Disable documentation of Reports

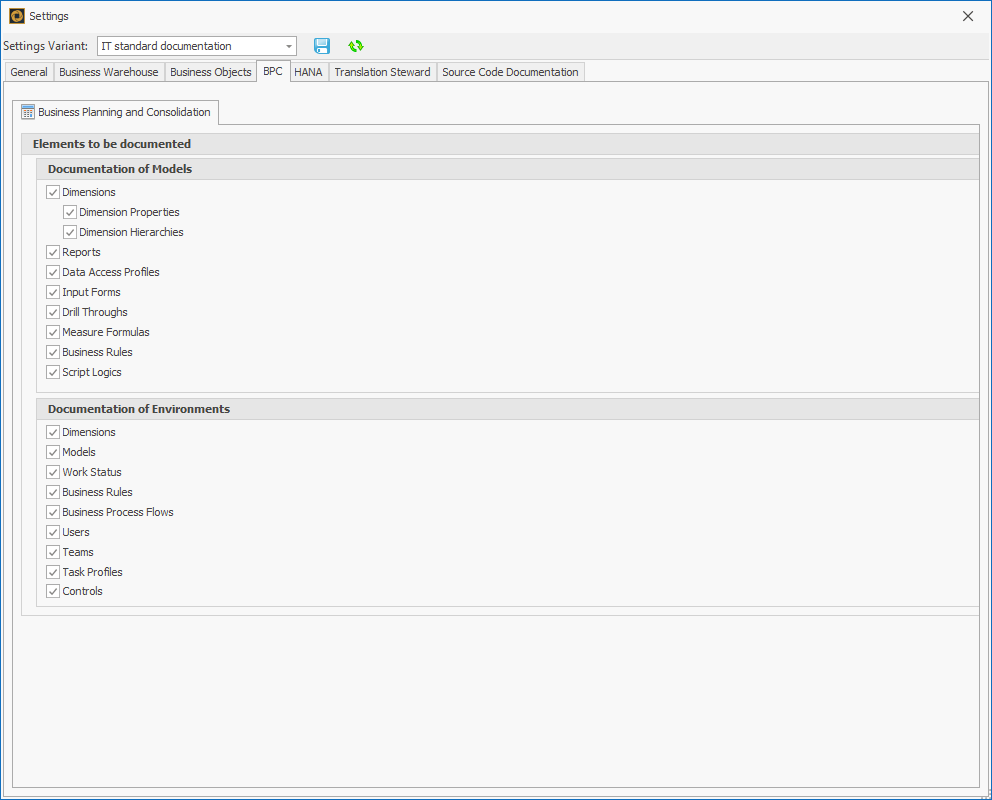point(52,252)
